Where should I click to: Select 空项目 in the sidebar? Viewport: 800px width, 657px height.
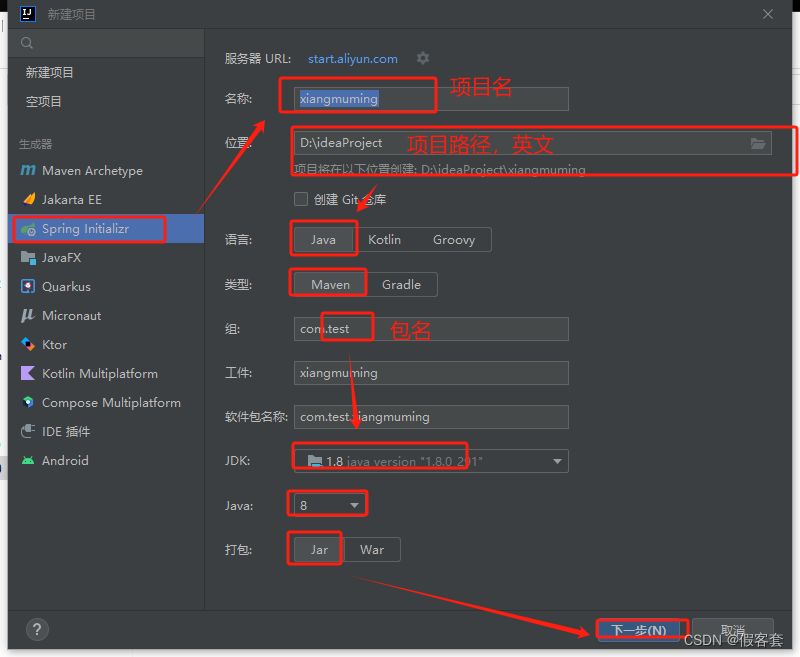(106, 102)
